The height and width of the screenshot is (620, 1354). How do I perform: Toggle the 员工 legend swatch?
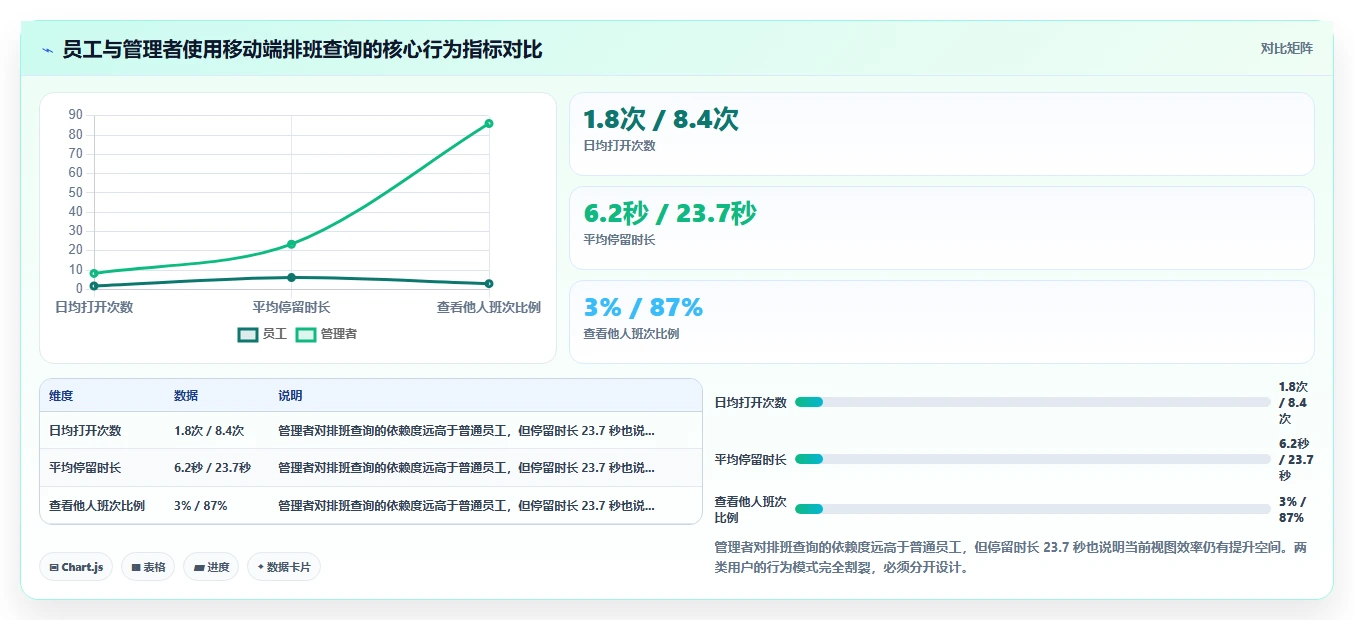(248, 335)
